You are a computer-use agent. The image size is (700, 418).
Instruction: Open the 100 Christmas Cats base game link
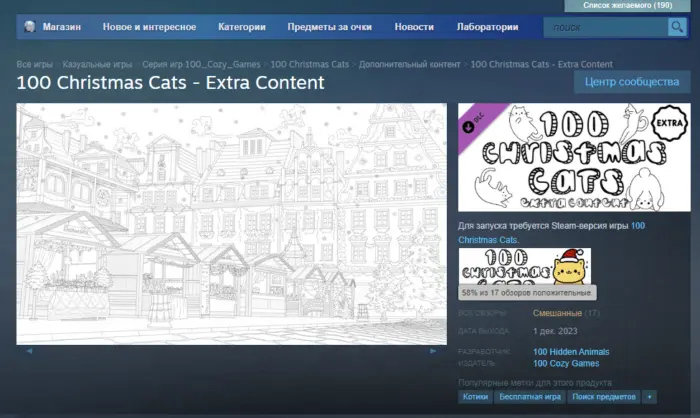tap(551, 233)
